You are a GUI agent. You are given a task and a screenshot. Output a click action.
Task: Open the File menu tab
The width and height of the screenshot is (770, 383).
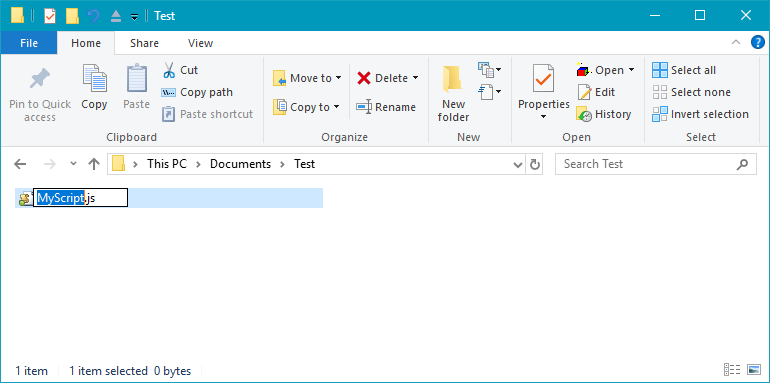[29, 43]
